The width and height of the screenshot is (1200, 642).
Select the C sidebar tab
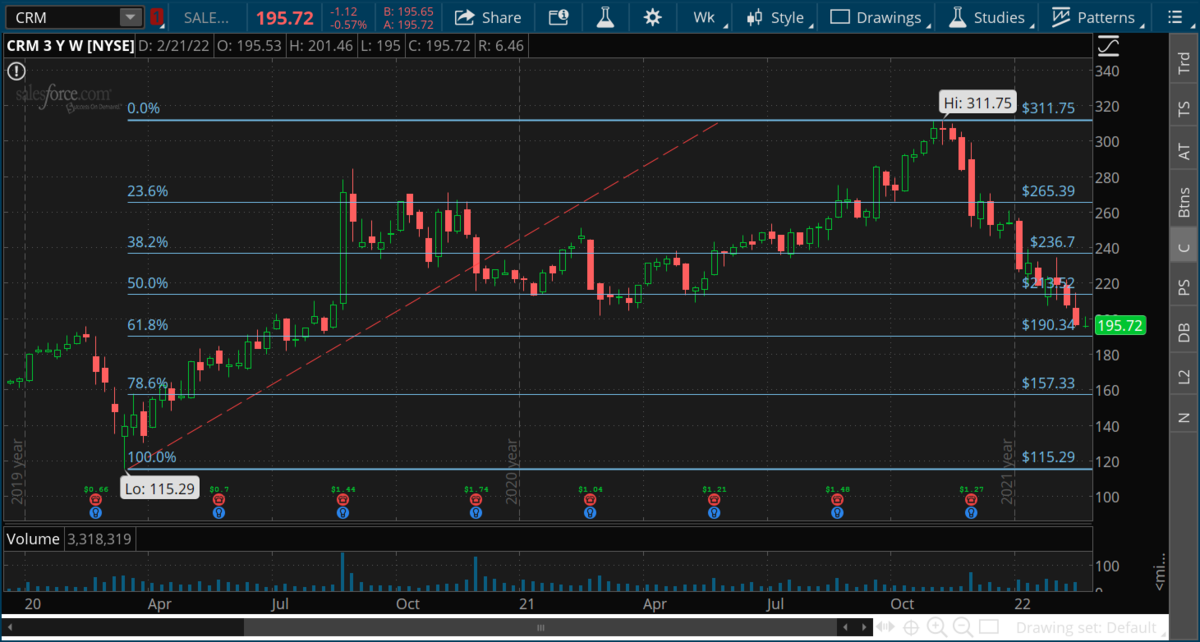[x=1184, y=247]
